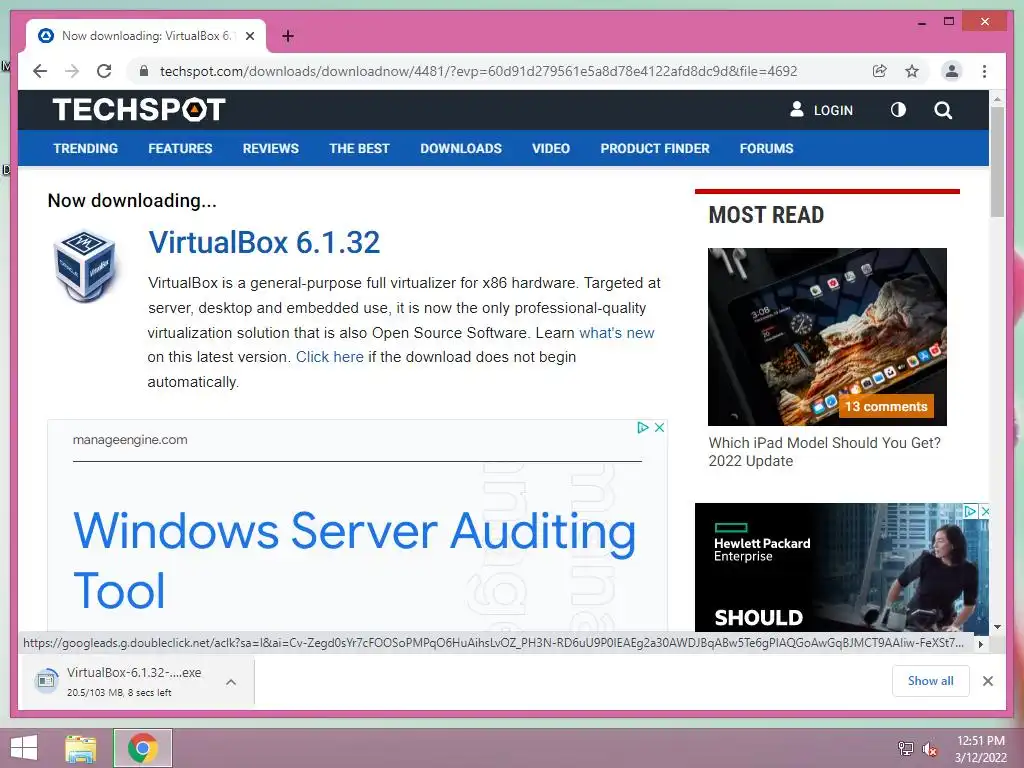This screenshot has height=768, width=1024.
Task: Open the FEATURES menu
Action: point(180,148)
